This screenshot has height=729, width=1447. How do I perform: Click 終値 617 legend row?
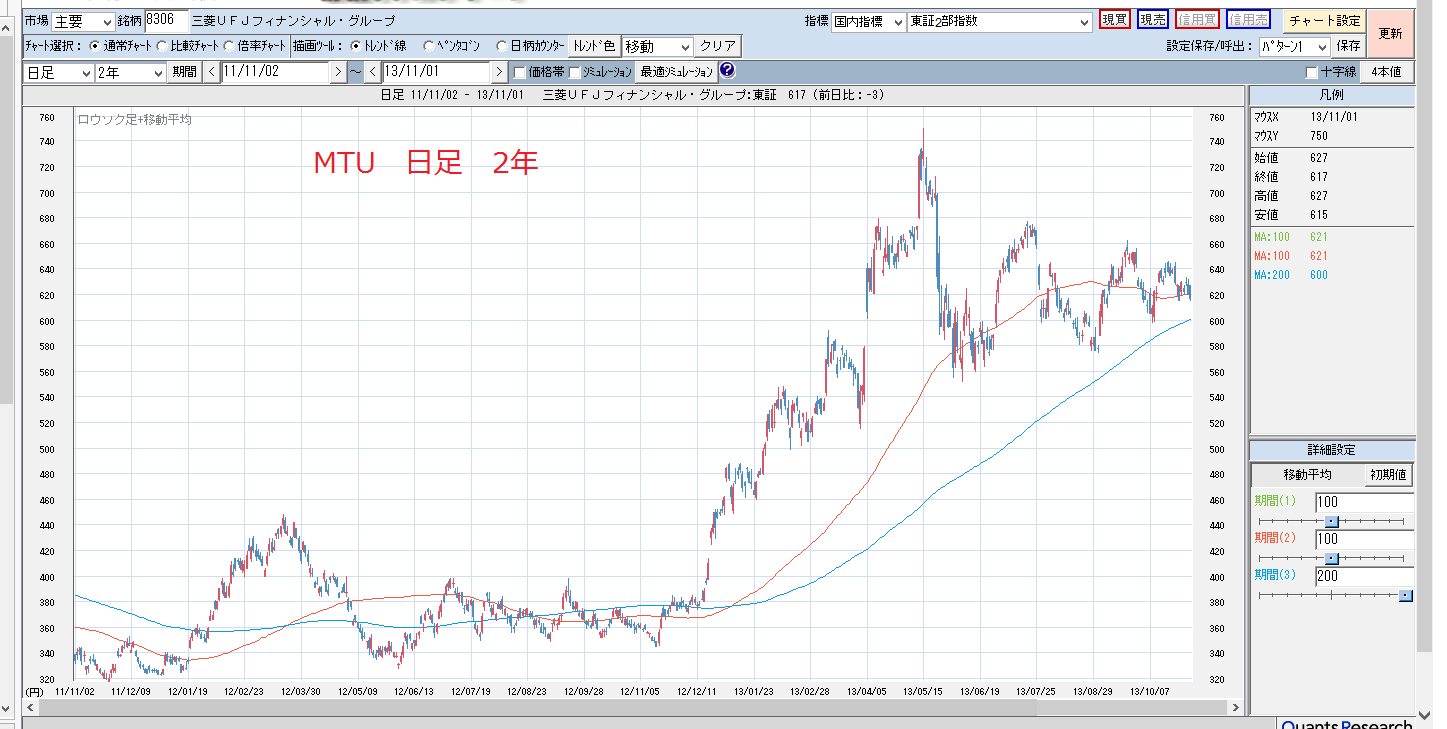pos(1291,177)
